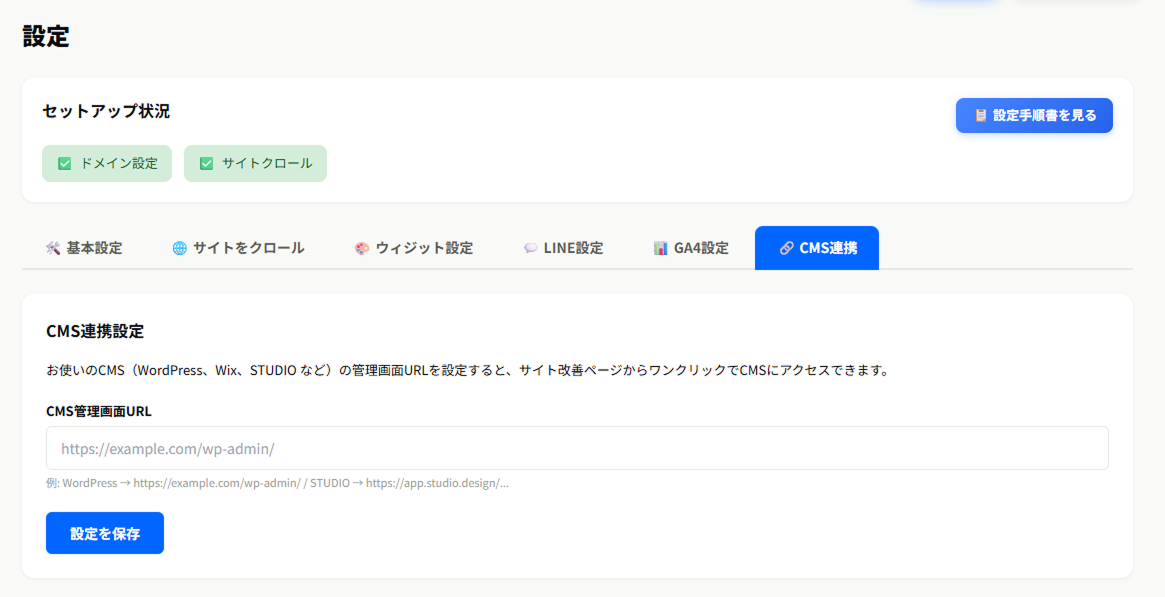1165x597 pixels.
Task: Click the link chain icon on CMS連携
Action: (786, 248)
